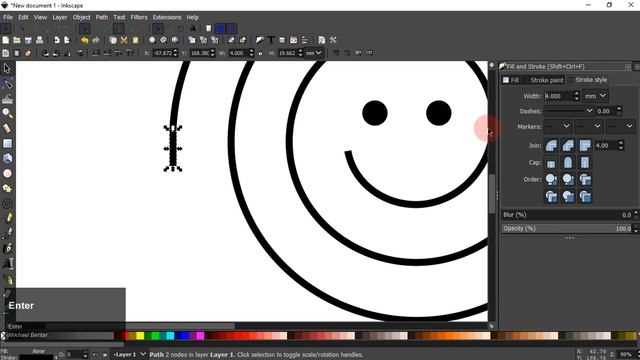640x360 pixels.
Task: Open the Help menu
Action: pos(193,17)
